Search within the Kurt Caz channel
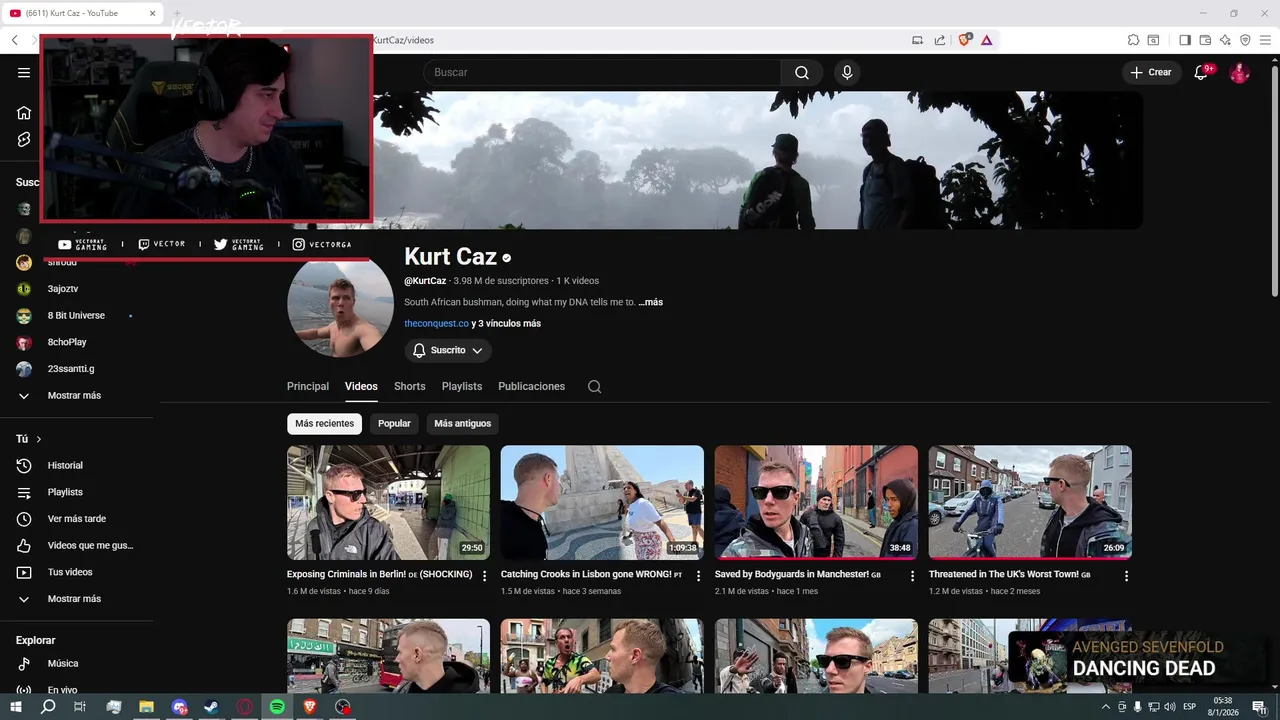 click(594, 387)
